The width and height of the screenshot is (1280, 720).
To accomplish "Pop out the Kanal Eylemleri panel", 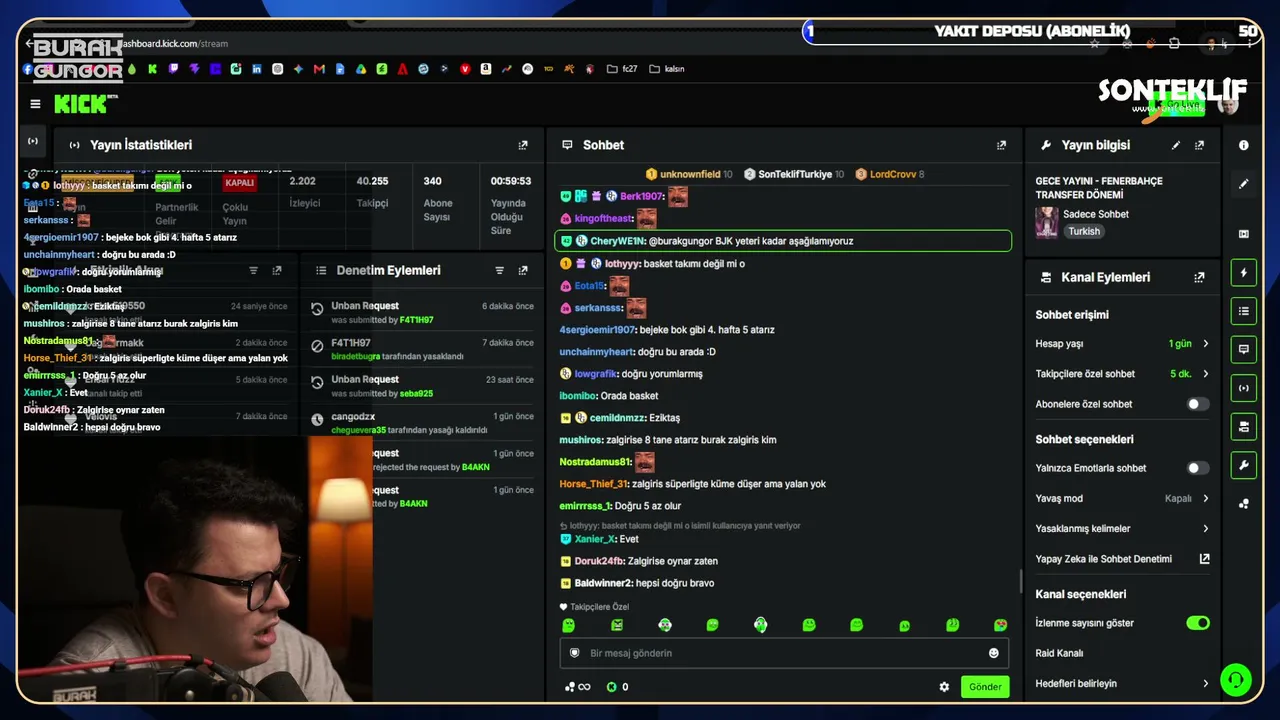I will point(1199,277).
